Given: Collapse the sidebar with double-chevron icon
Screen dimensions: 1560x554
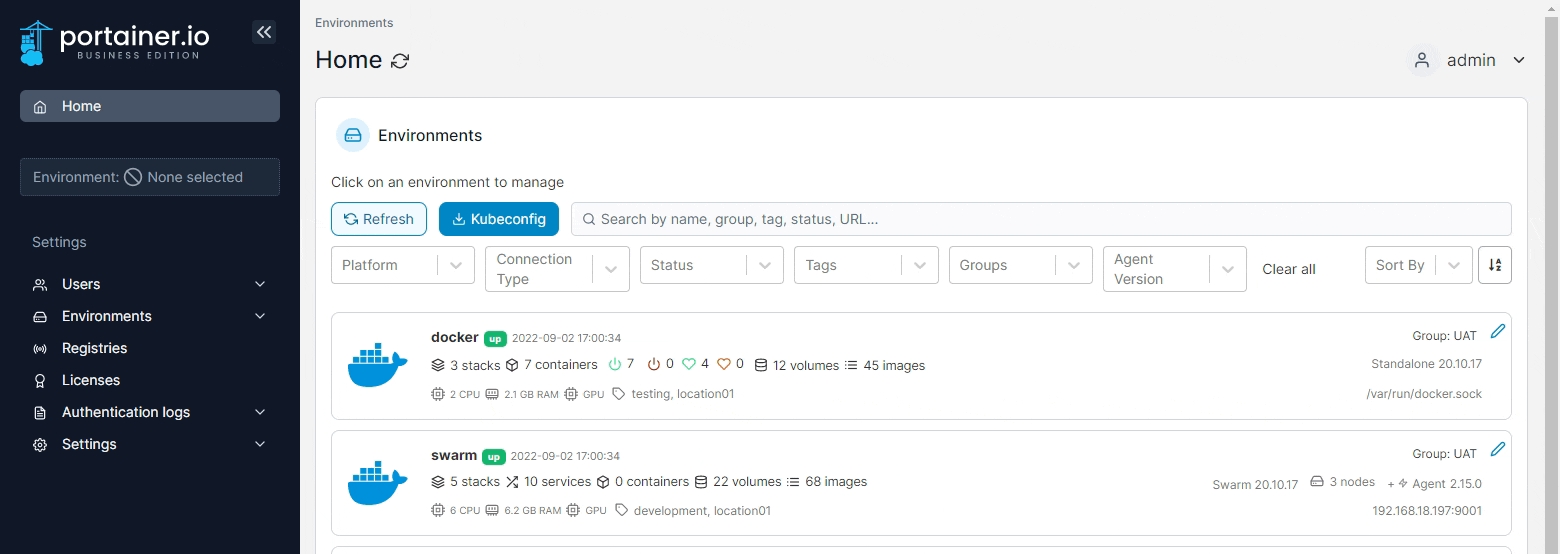Looking at the screenshot, I should (x=264, y=32).
